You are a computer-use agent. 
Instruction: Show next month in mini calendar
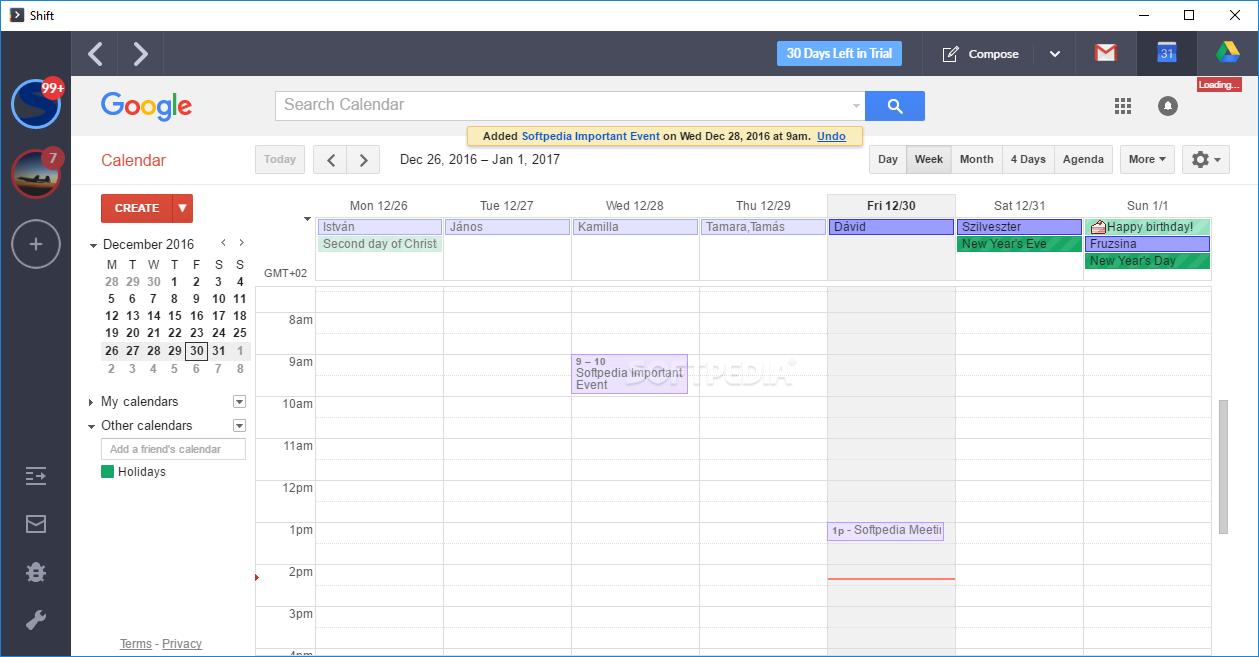tap(241, 243)
